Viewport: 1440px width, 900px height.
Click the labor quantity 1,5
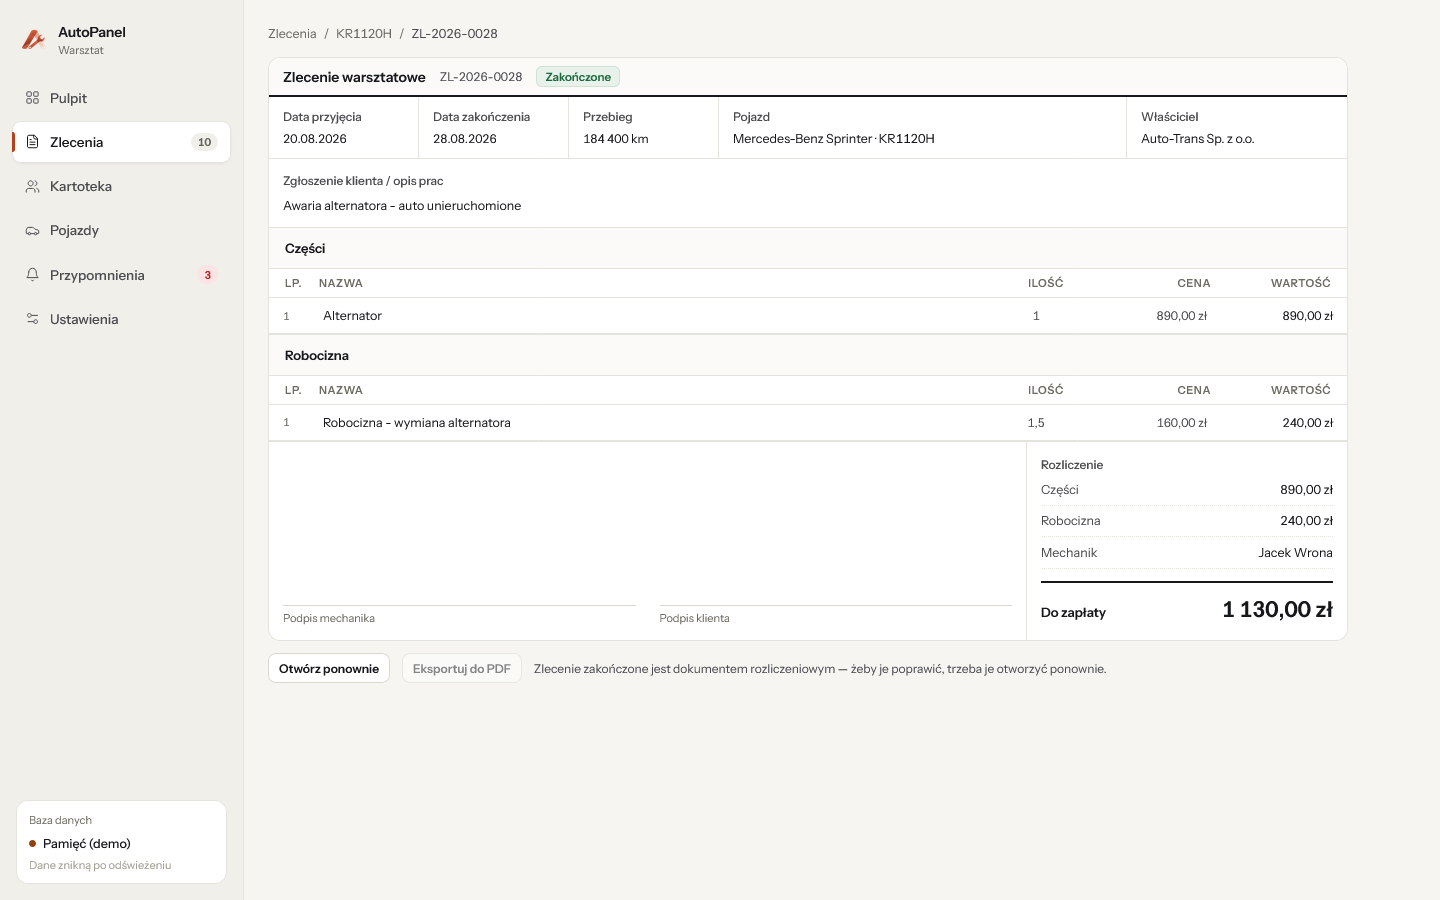(x=1036, y=423)
